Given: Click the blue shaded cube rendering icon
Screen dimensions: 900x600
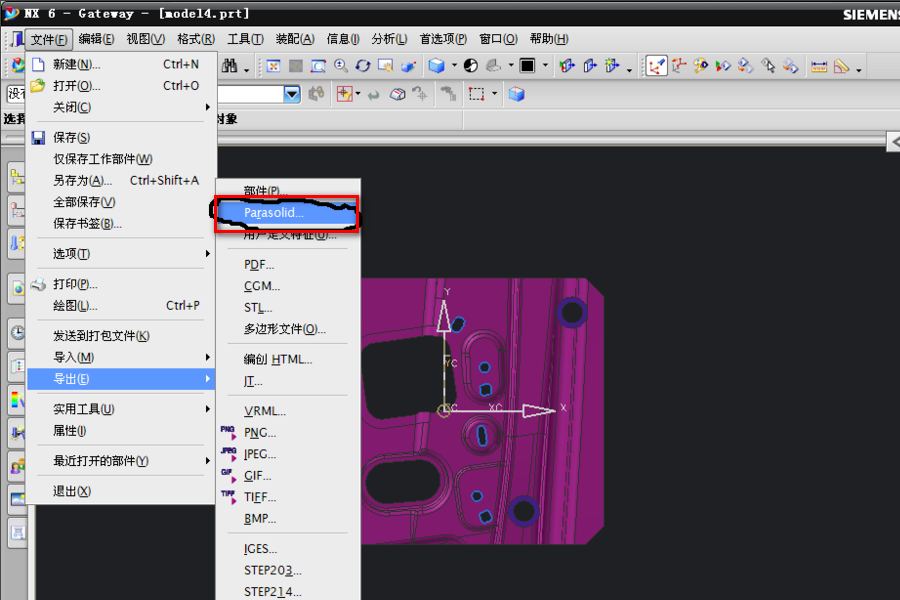Looking at the screenshot, I should point(437,66).
